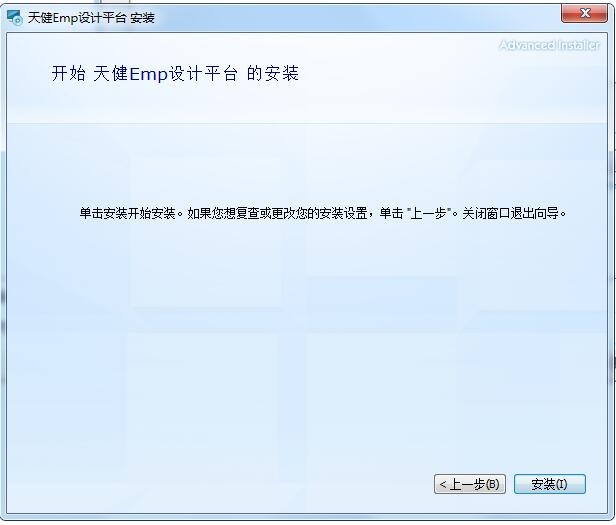Click the instruction sentence starting with 单击安装开始安装

tap(323, 213)
